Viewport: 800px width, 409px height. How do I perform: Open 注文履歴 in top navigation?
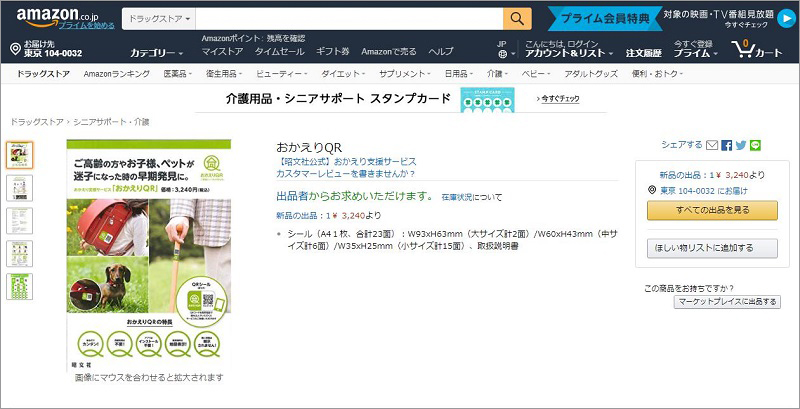(x=644, y=53)
